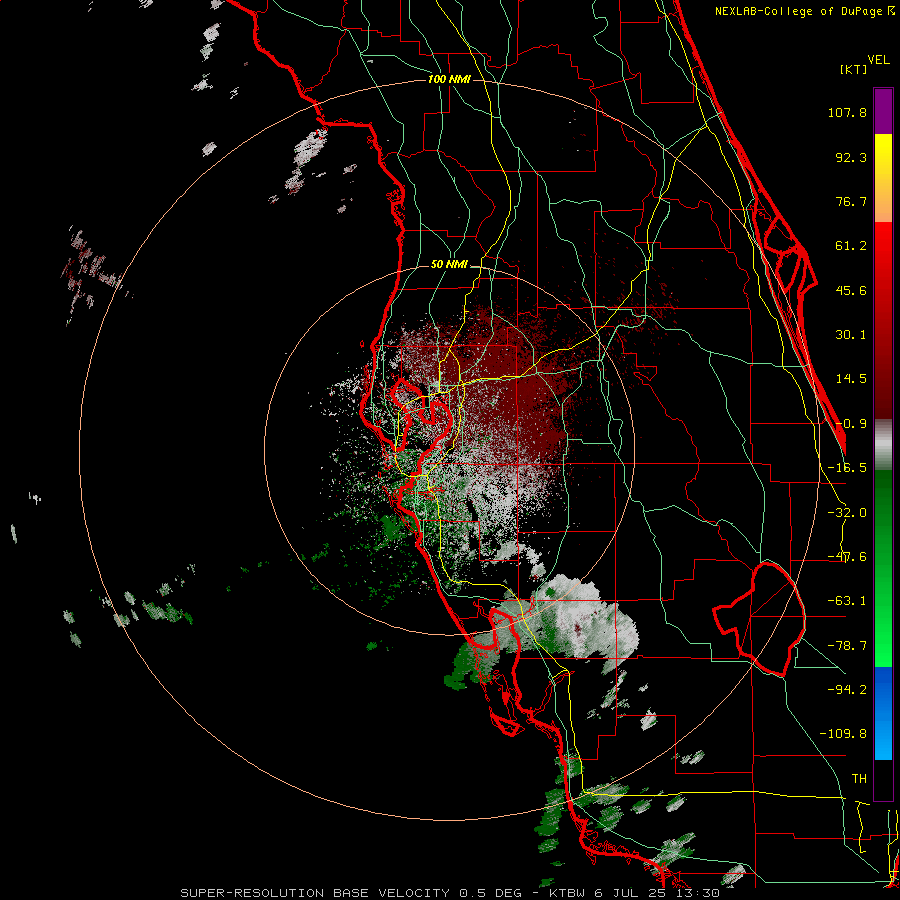Click the 76.7 legend value
This screenshot has height=900, width=900.
(x=851, y=201)
